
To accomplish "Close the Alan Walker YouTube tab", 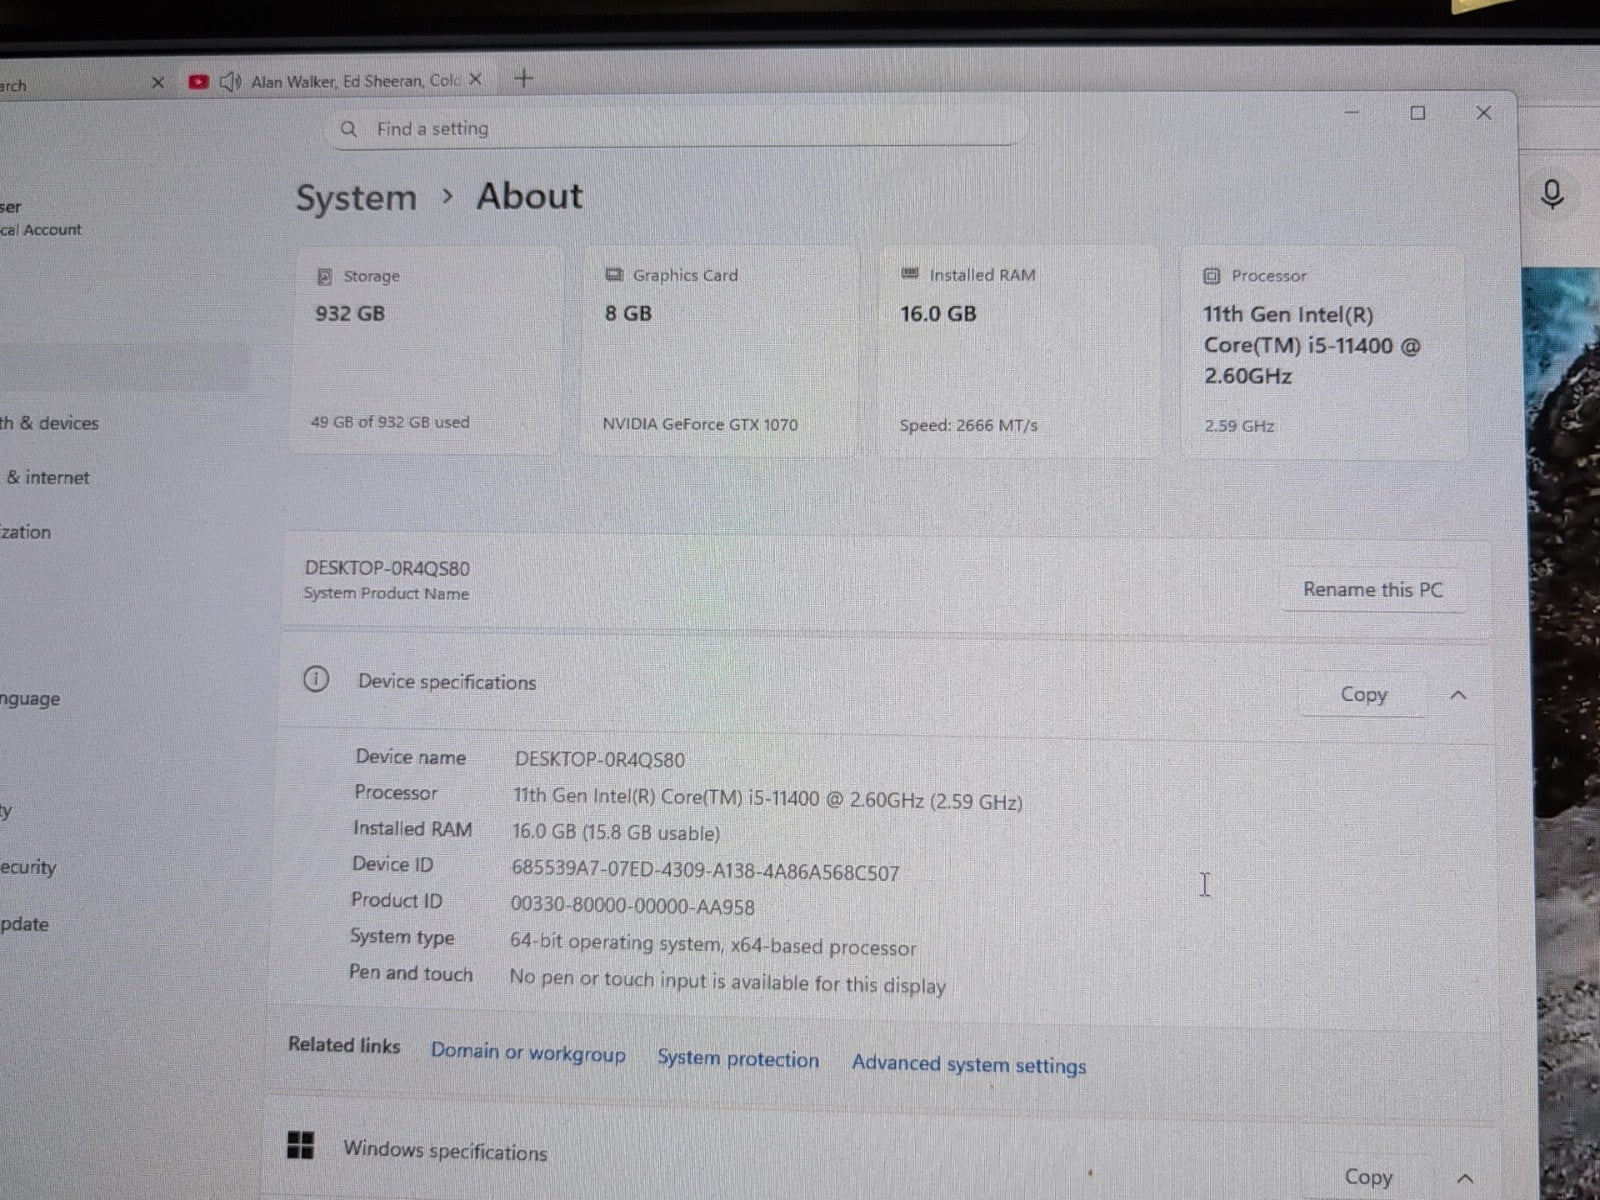I will tap(476, 79).
